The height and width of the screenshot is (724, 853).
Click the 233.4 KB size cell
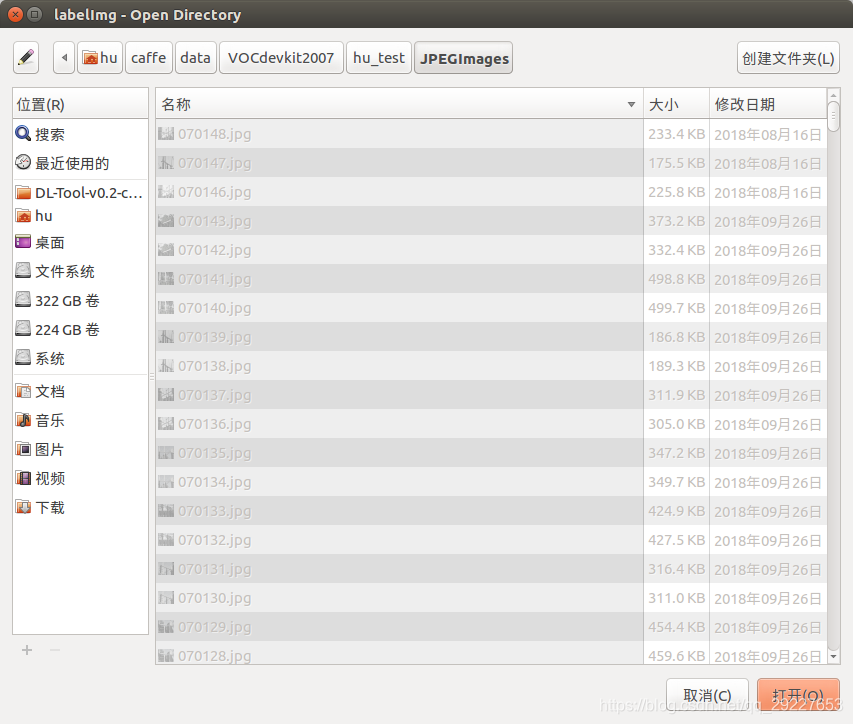coord(676,134)
